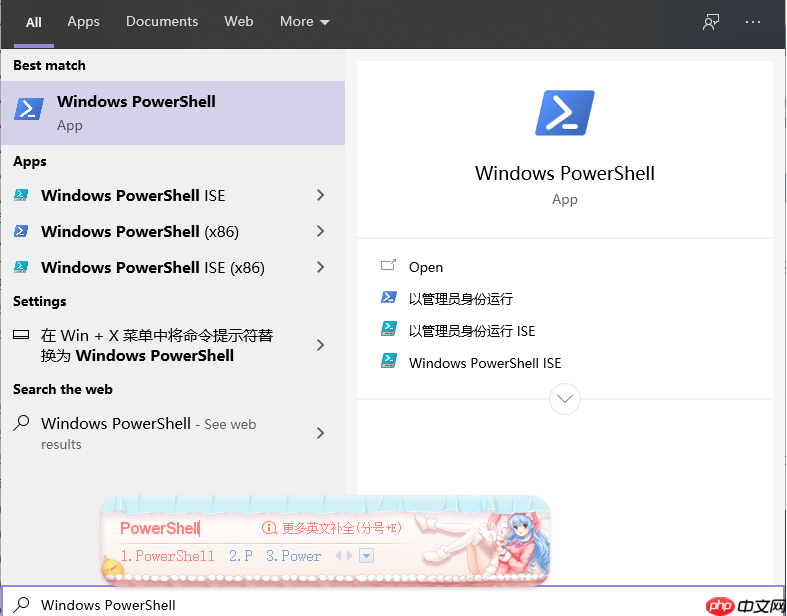This screenshot has height=616, width=787.
Task: Click the Open action window icon
Action: point(388,265)
